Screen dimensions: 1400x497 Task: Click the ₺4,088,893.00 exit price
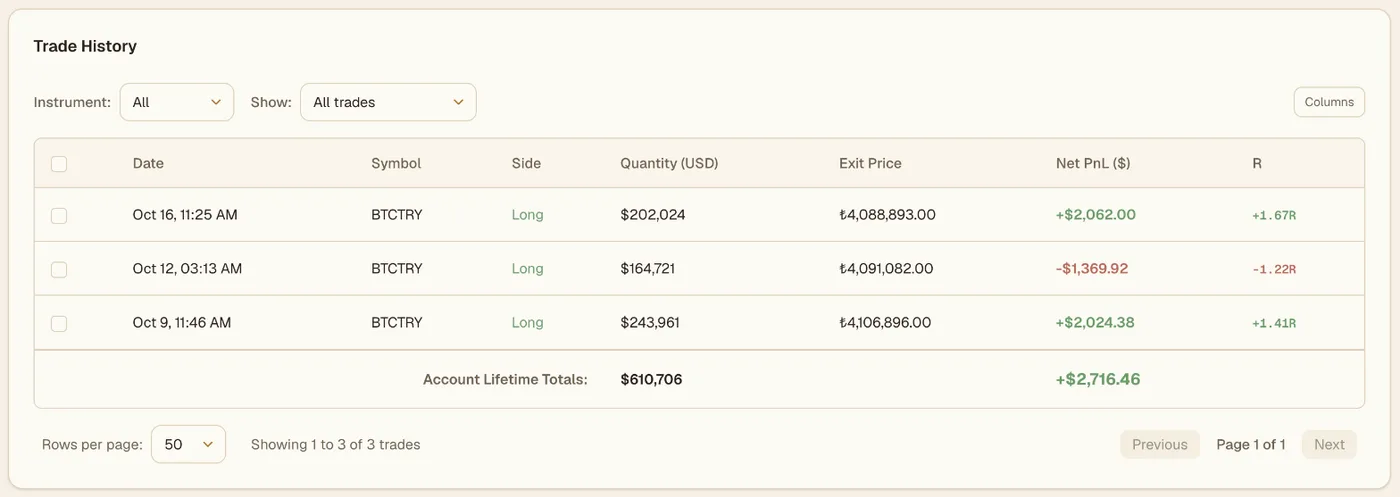[x=887, y=215]
